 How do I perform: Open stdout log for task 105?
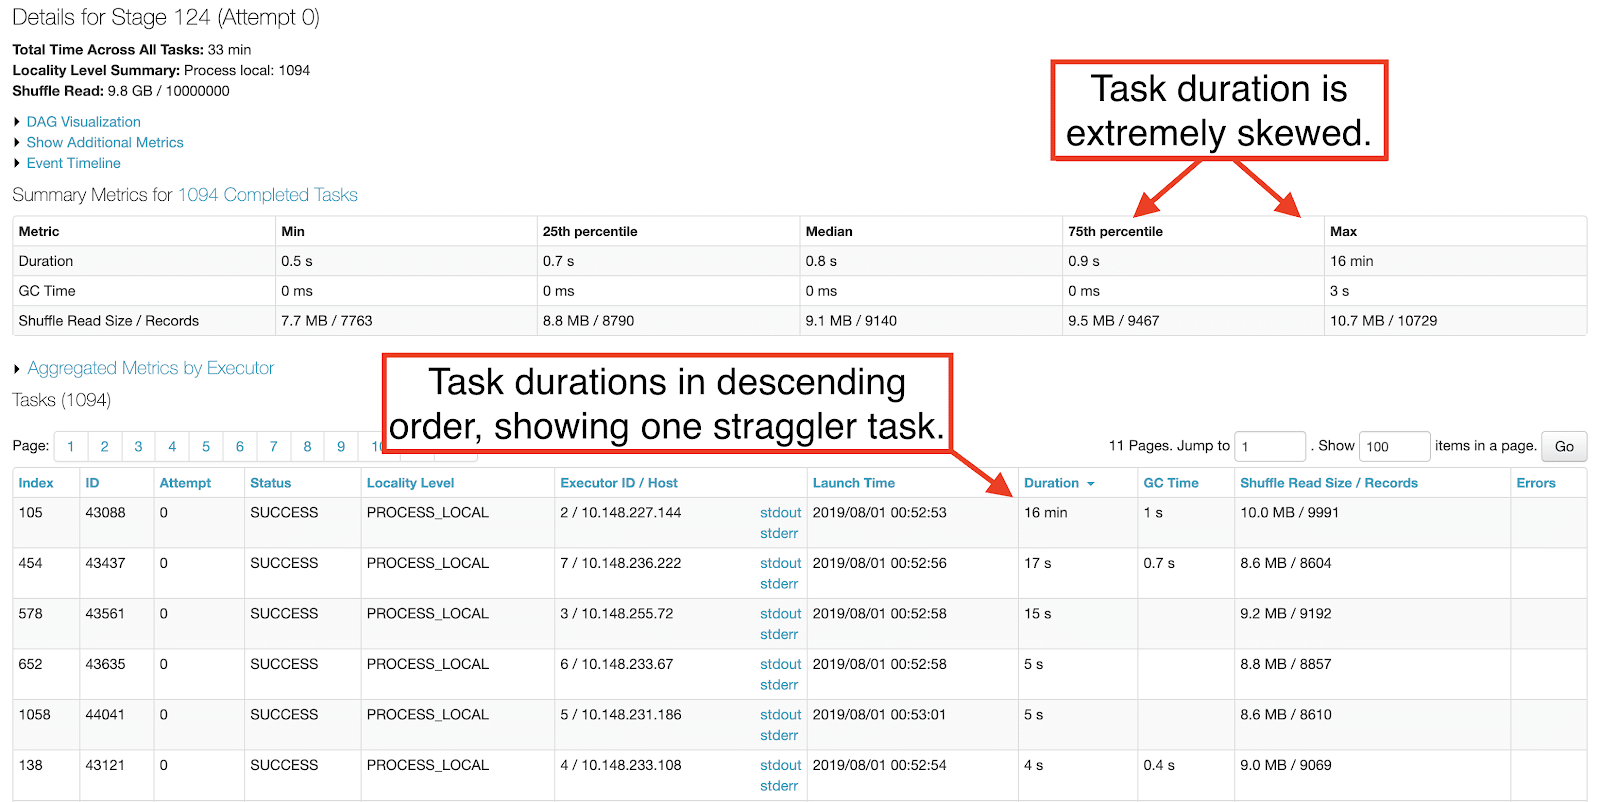(x=780, y=513)
